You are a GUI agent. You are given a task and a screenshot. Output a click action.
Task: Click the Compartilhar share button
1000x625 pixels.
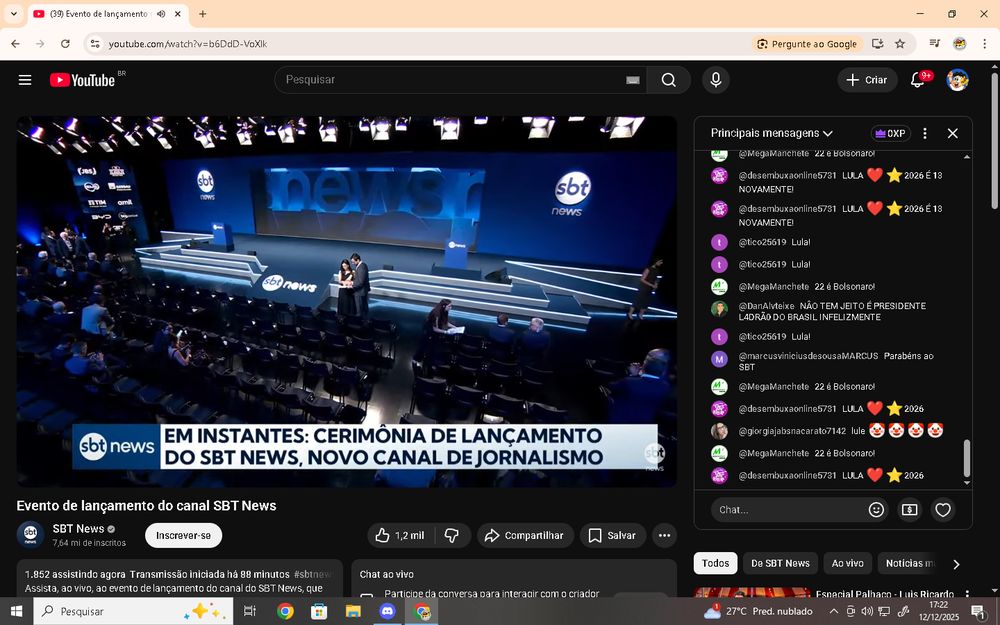coord(525,535)
